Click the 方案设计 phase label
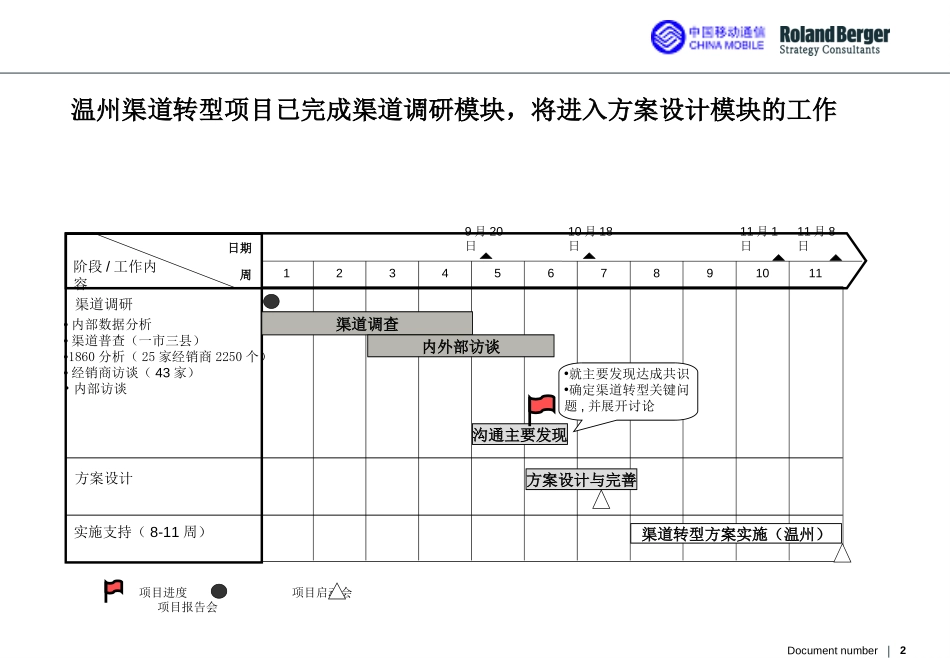Viewport: 950px width, 658px height. (x=104, y=479)
